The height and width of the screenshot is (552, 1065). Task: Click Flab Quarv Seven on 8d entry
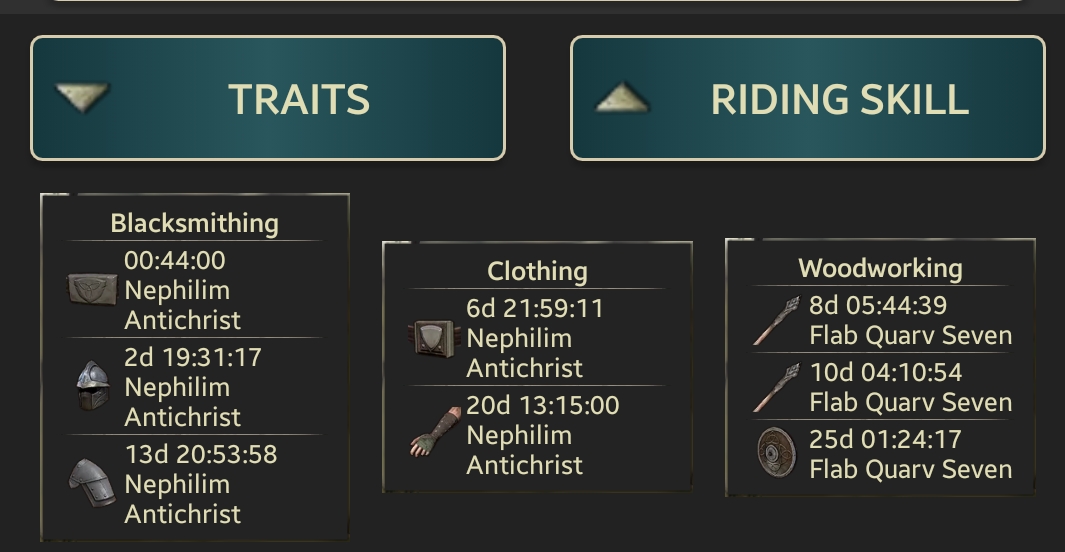911,335
